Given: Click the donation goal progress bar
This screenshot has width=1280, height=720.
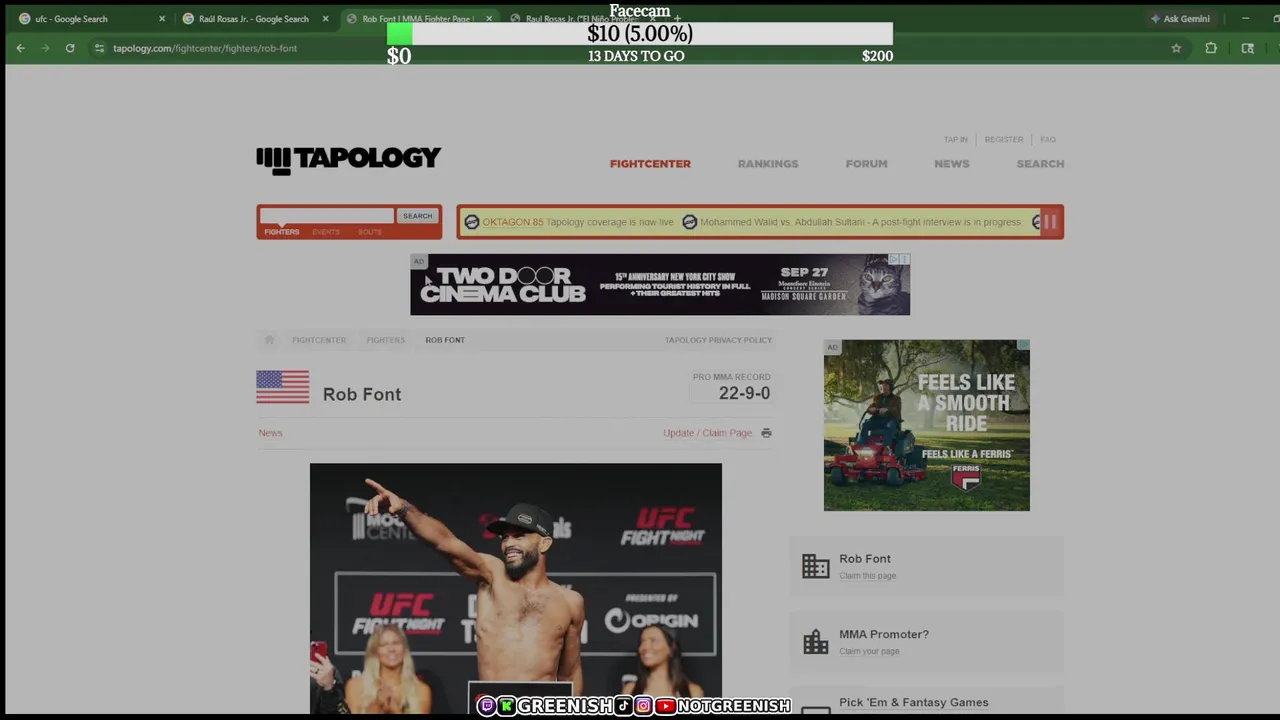Looking at the screenshot, I should point(640,33).
